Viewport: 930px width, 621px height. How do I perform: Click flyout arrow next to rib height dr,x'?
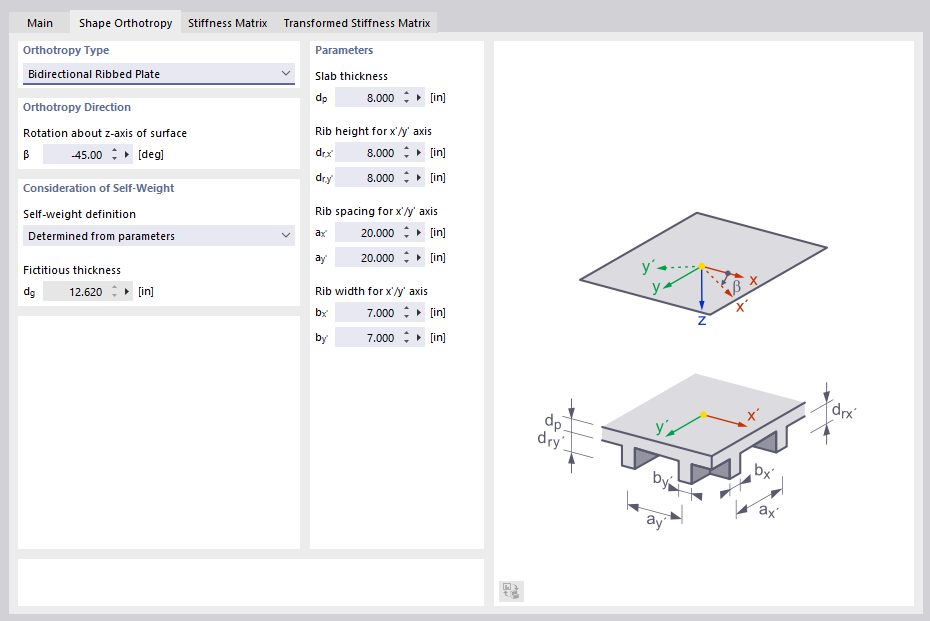419,152
